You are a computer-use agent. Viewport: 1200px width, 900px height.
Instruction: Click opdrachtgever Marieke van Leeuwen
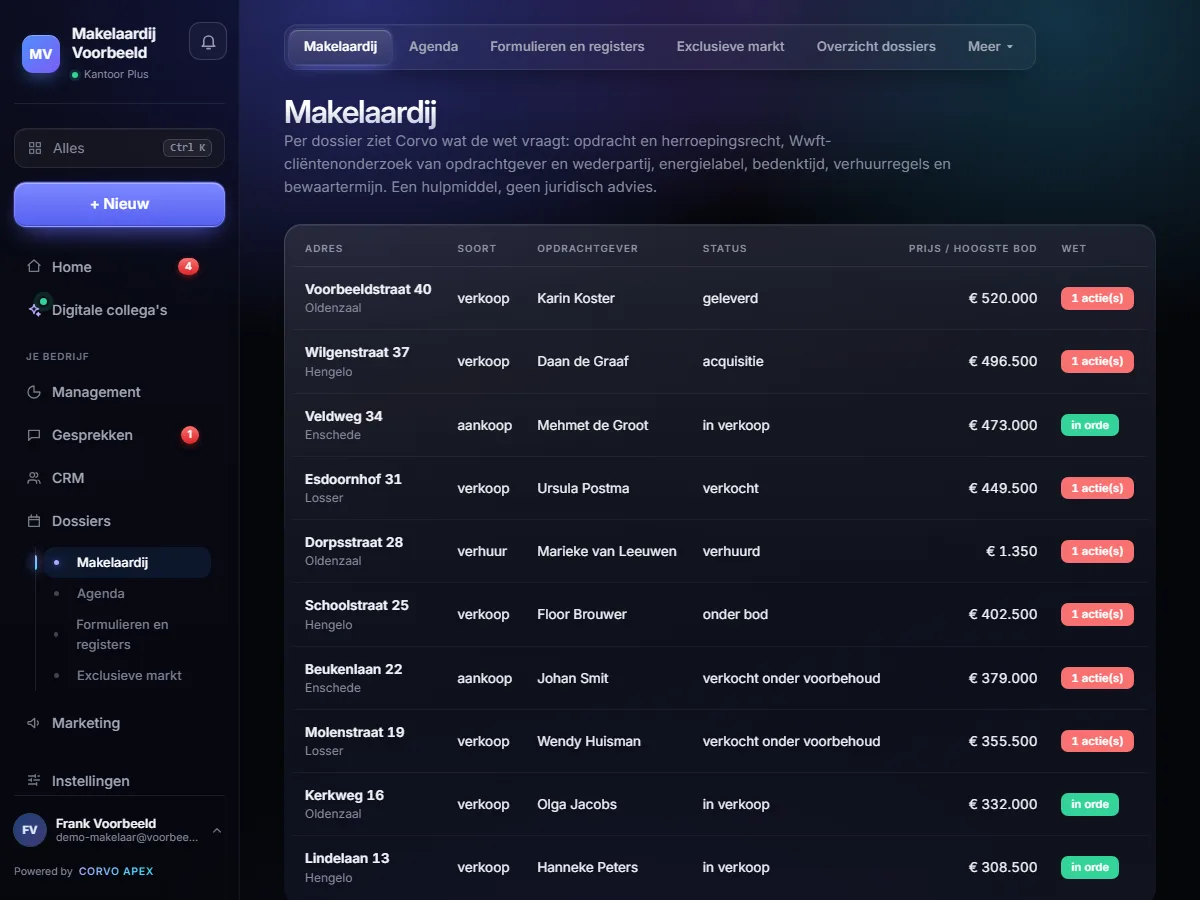607,551
